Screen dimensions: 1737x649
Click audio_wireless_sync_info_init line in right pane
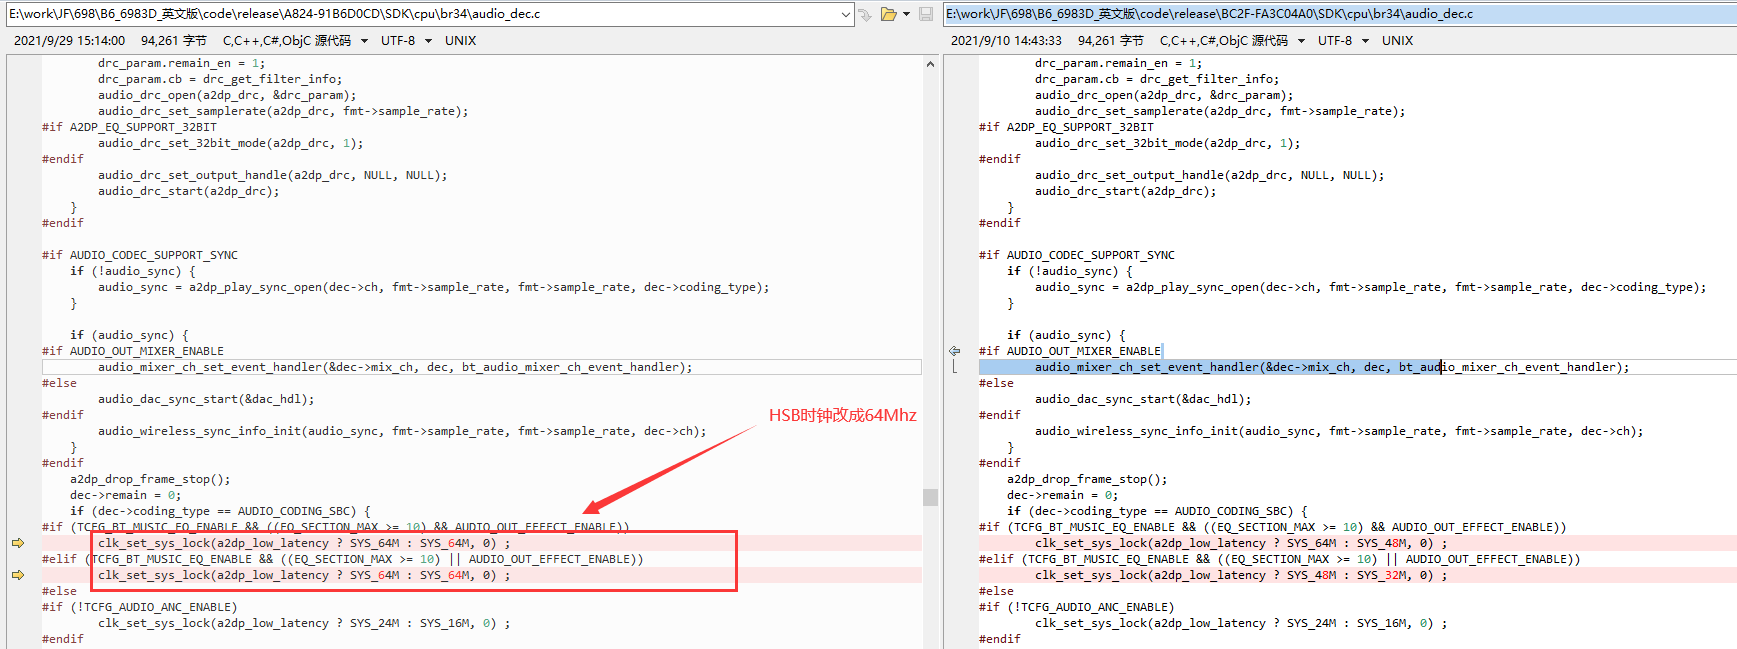click(x=1339, y=431)
